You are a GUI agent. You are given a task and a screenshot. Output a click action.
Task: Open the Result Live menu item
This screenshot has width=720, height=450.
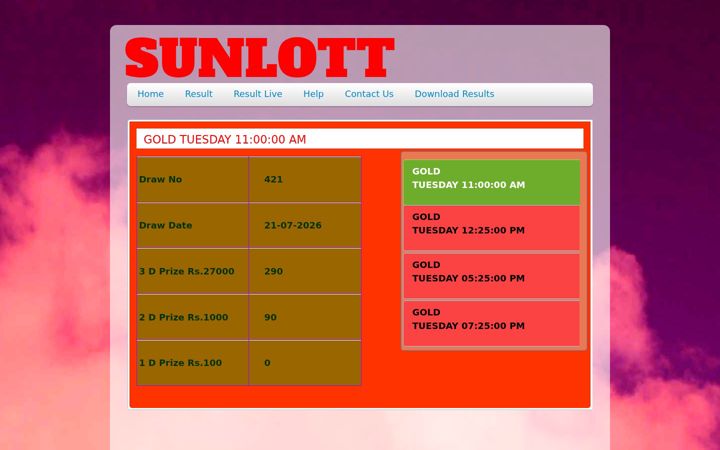tap(258, 94)
